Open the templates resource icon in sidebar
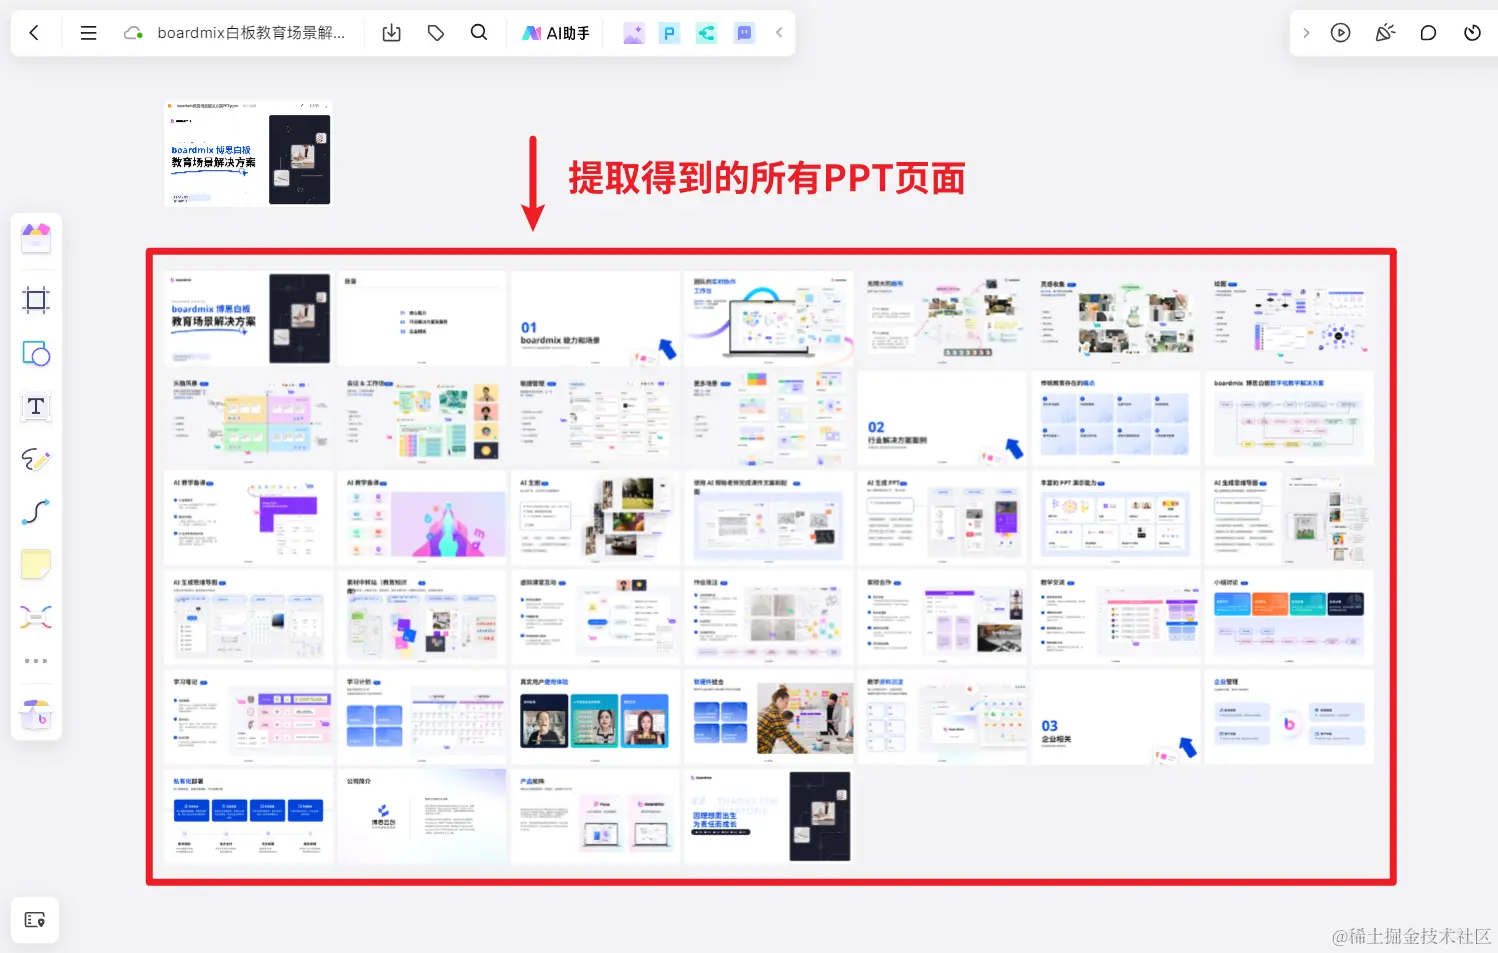Screen dimensions: 1498x953 [x=36, y=238]
